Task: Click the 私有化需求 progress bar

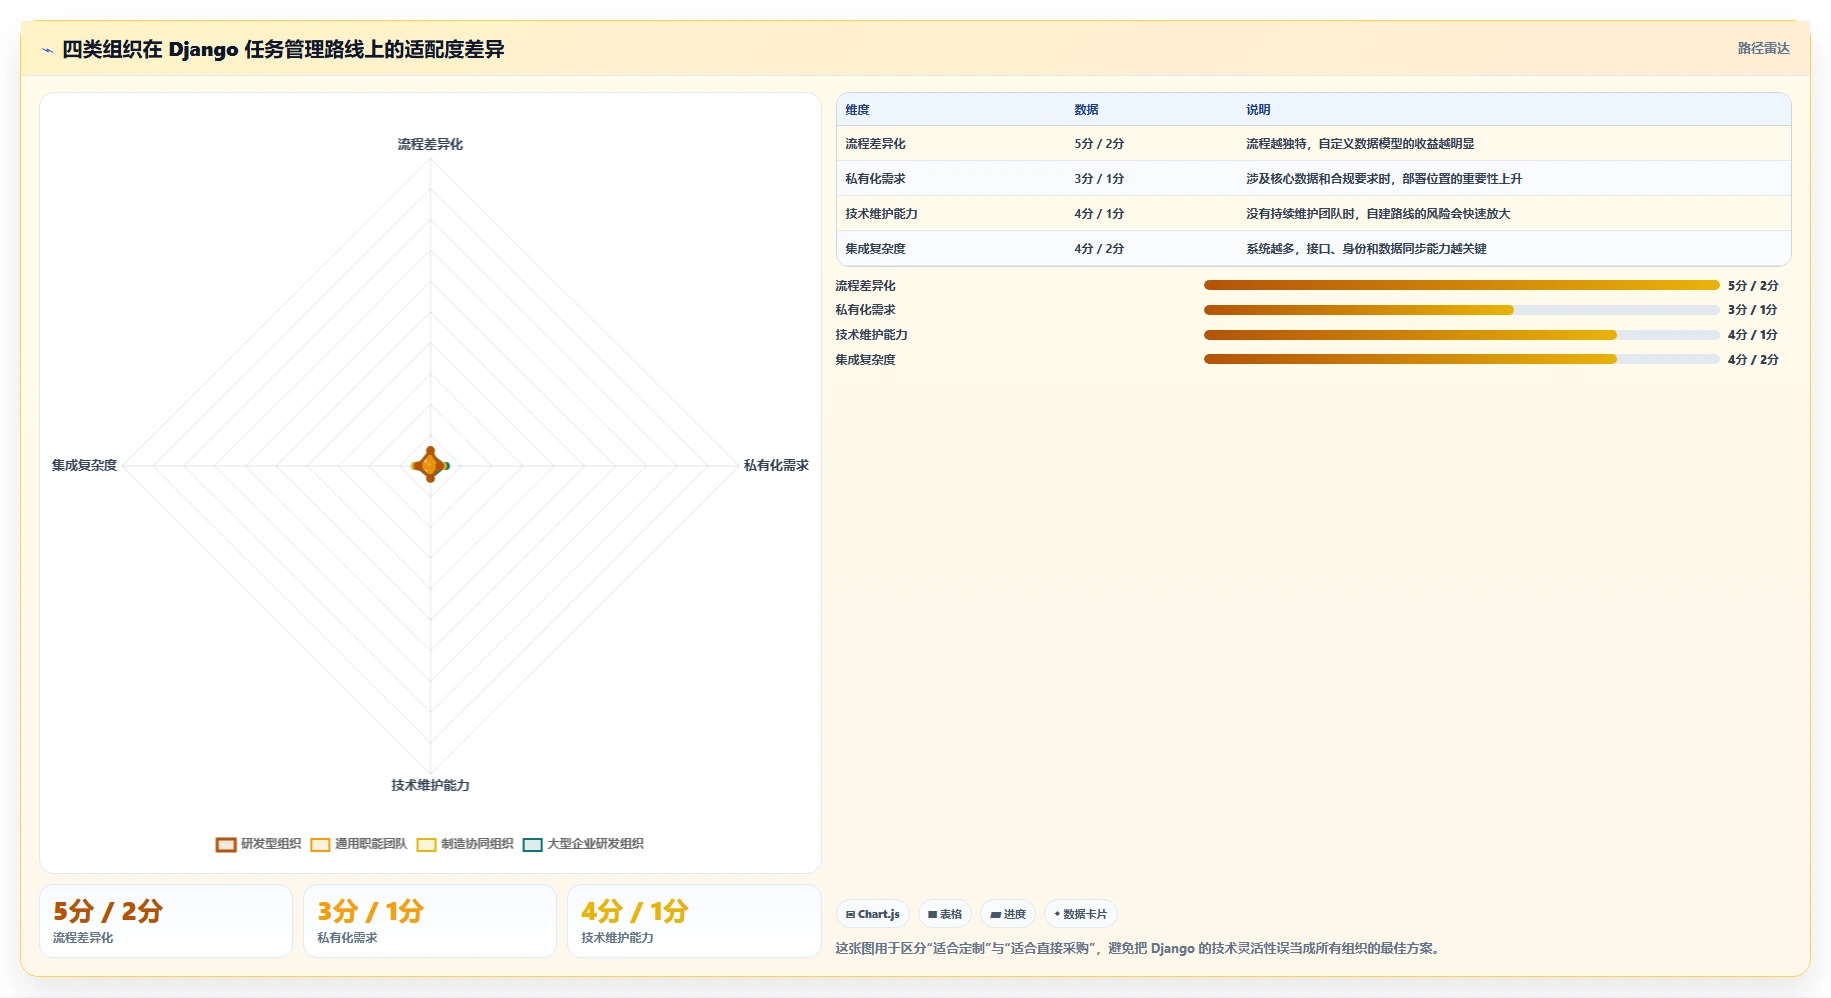Action: [1461, 310]
